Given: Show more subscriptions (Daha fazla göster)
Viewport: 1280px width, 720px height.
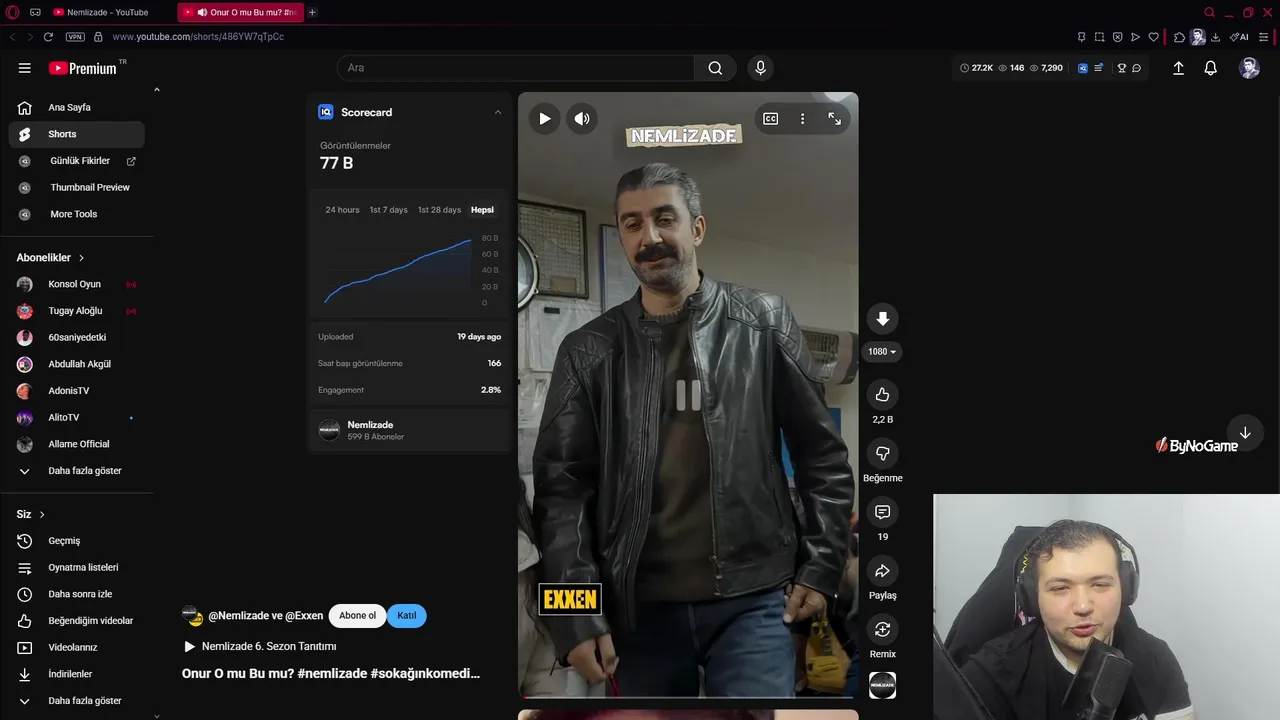Looking at the screenshot, I should click(76, 471).
